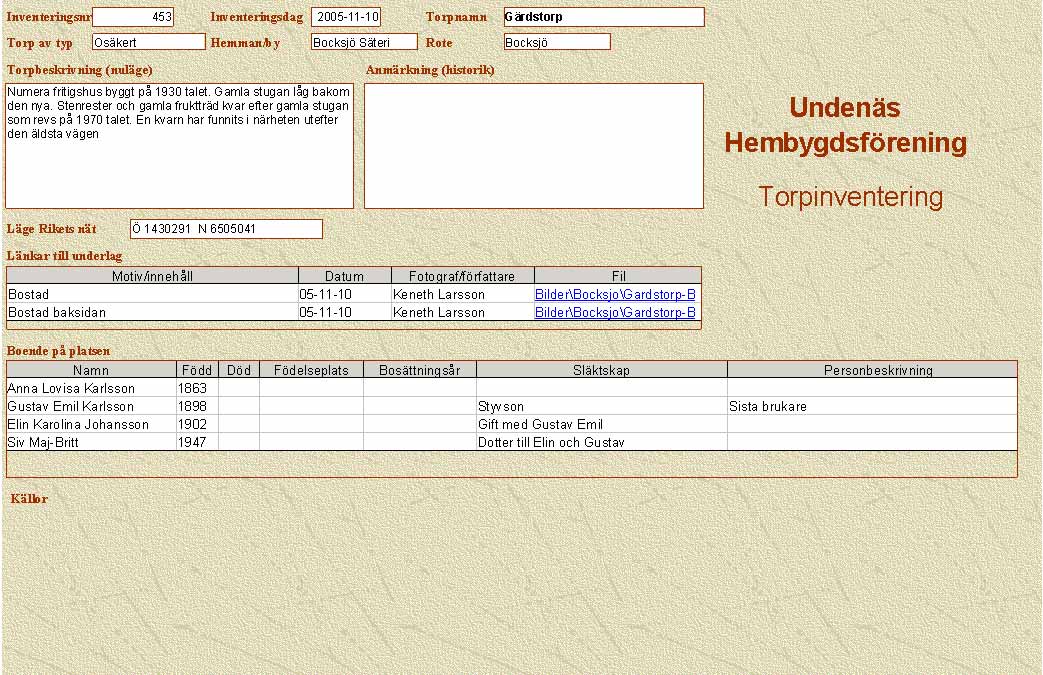The image size is (1043, 675).
Task: Click the Släktskap column header
Action: point(601,370)
